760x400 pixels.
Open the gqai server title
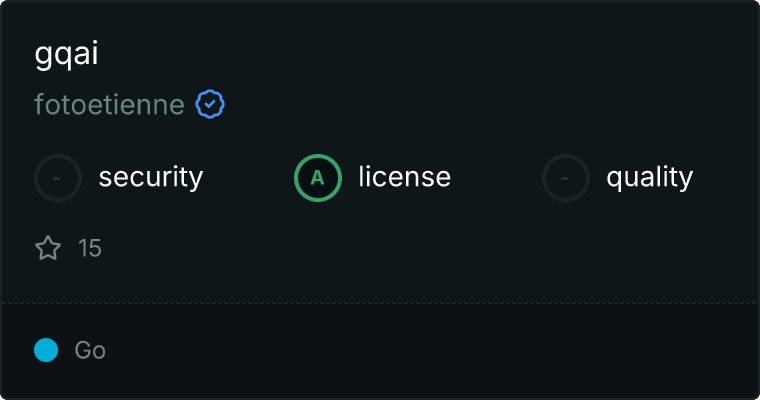click(66, 53)
